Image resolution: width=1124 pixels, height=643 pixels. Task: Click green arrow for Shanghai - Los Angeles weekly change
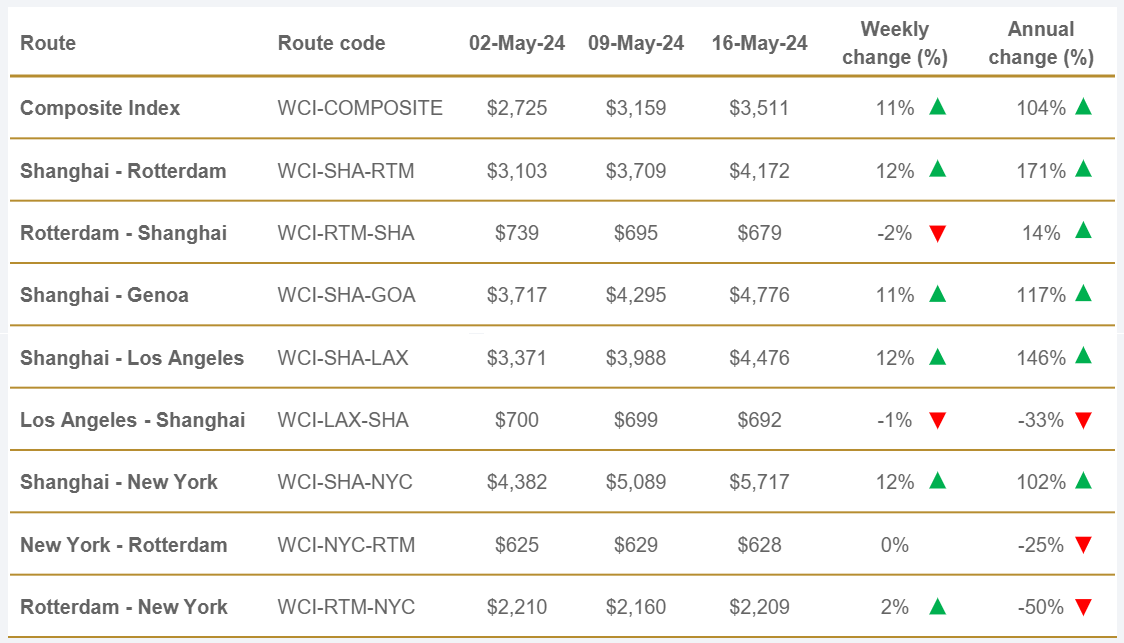937,357
